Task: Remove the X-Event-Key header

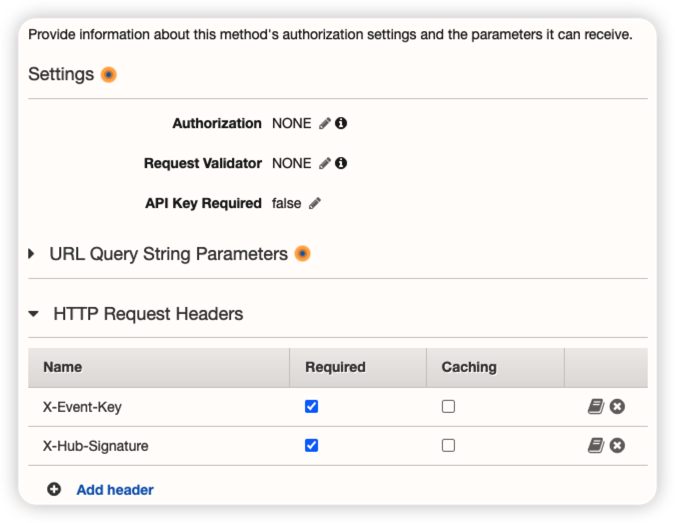Action: pos(618,406)
